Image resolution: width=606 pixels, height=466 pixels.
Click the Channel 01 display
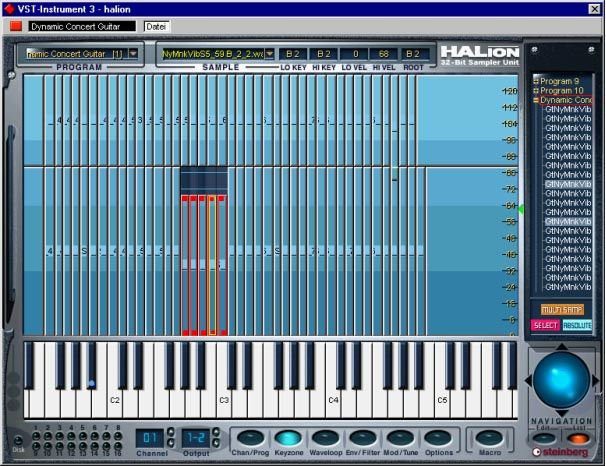150,438
